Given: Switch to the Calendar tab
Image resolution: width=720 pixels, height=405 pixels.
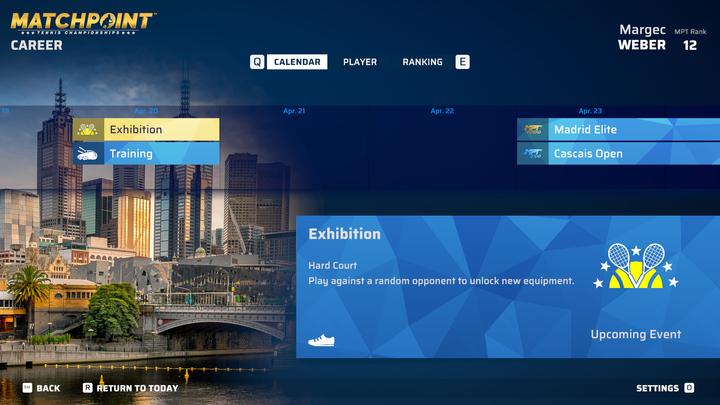Looking at the screenshot, I should click(299, 62).
